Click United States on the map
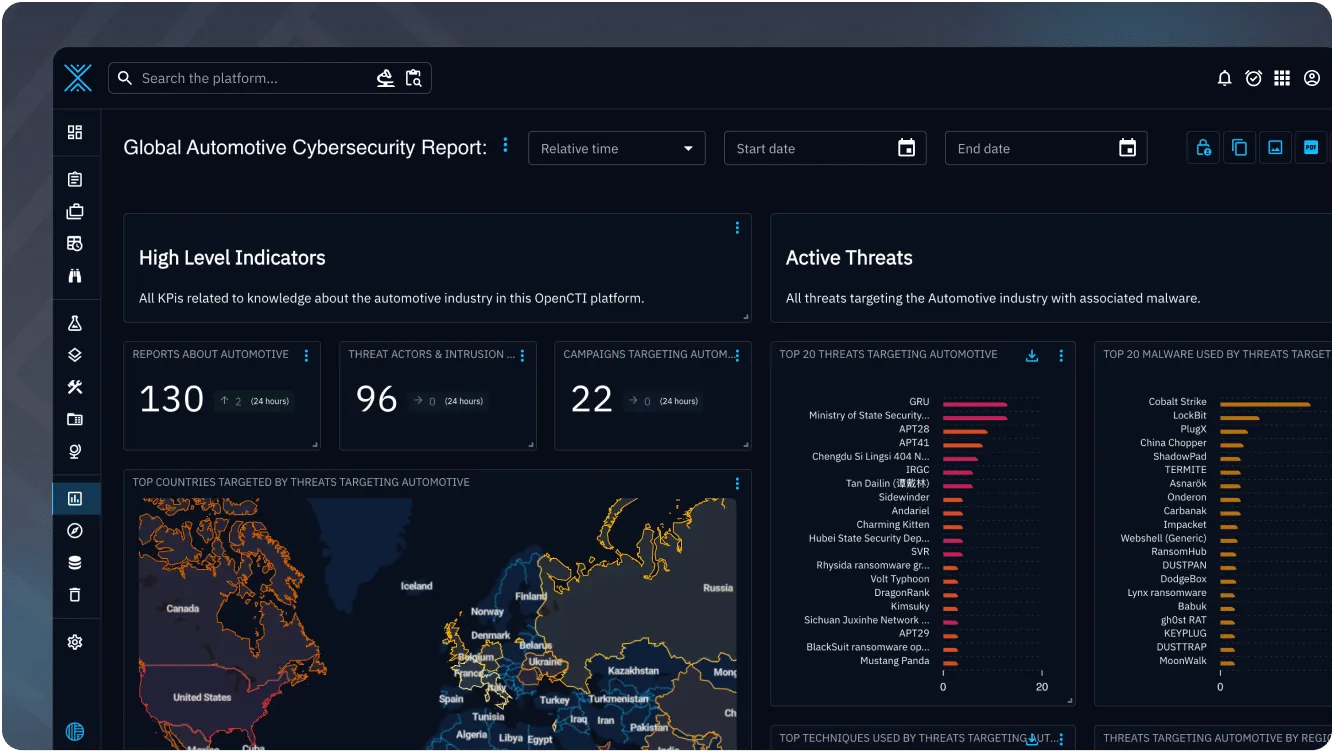This screenshot has height=752, width=1334. (202, 697)
